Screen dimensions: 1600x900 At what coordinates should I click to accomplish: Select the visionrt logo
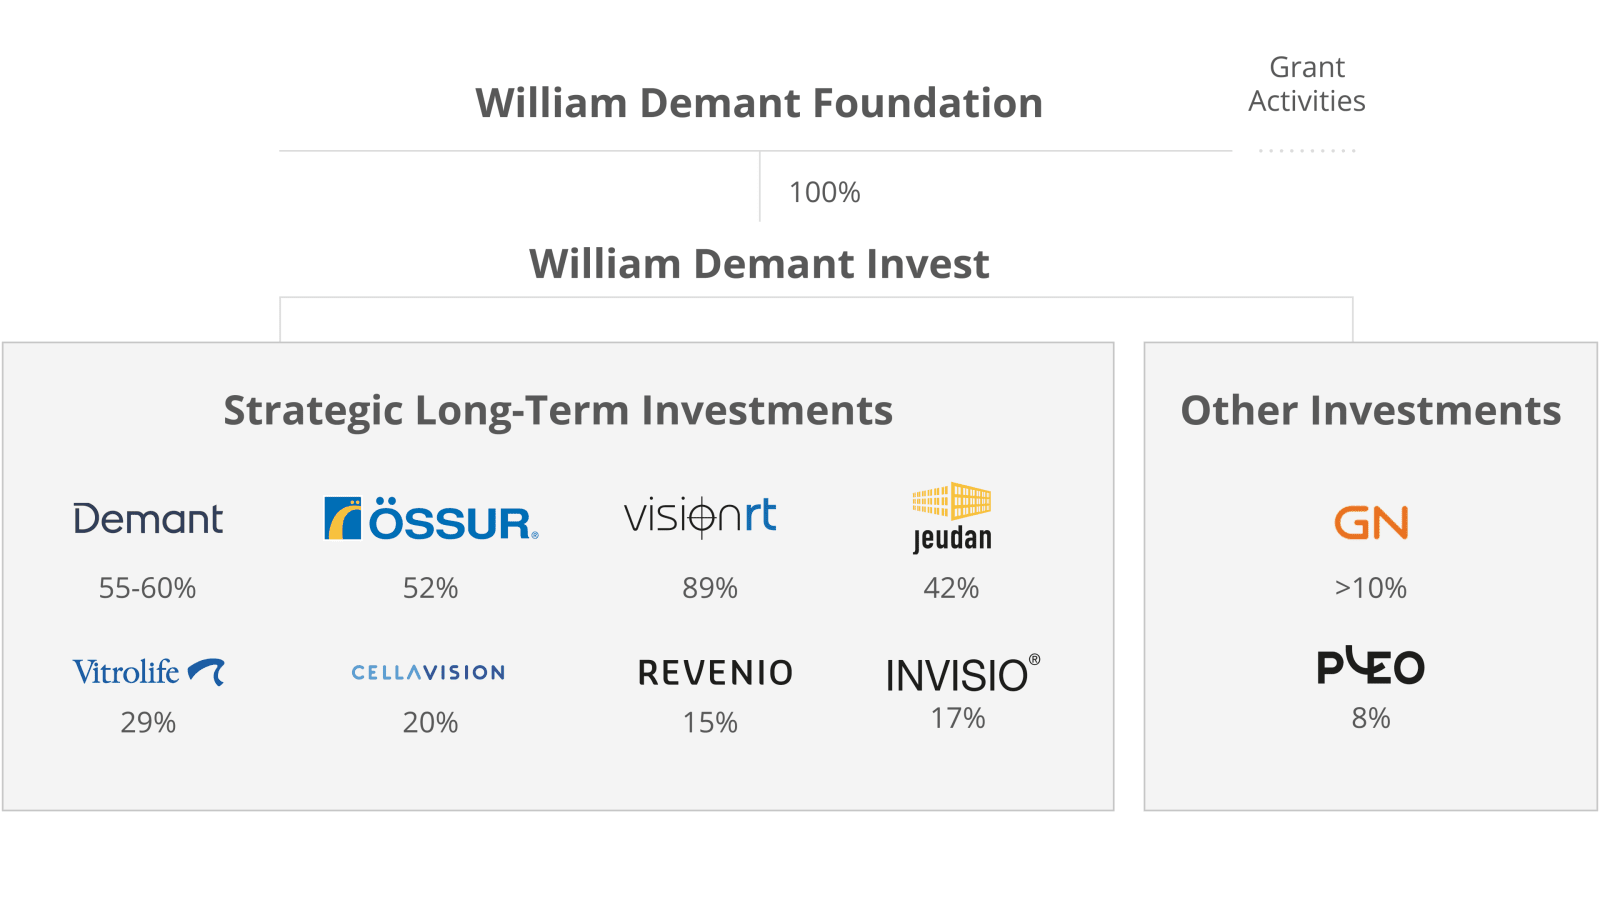(700, 516)
